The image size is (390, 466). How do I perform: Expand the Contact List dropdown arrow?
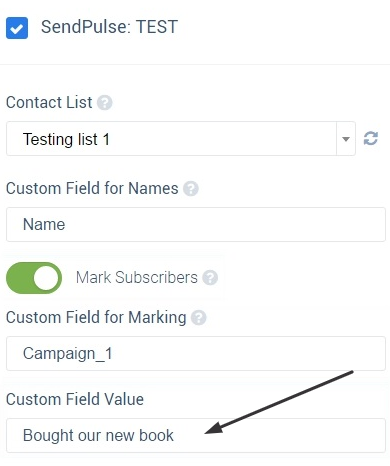tap(346, 139)
